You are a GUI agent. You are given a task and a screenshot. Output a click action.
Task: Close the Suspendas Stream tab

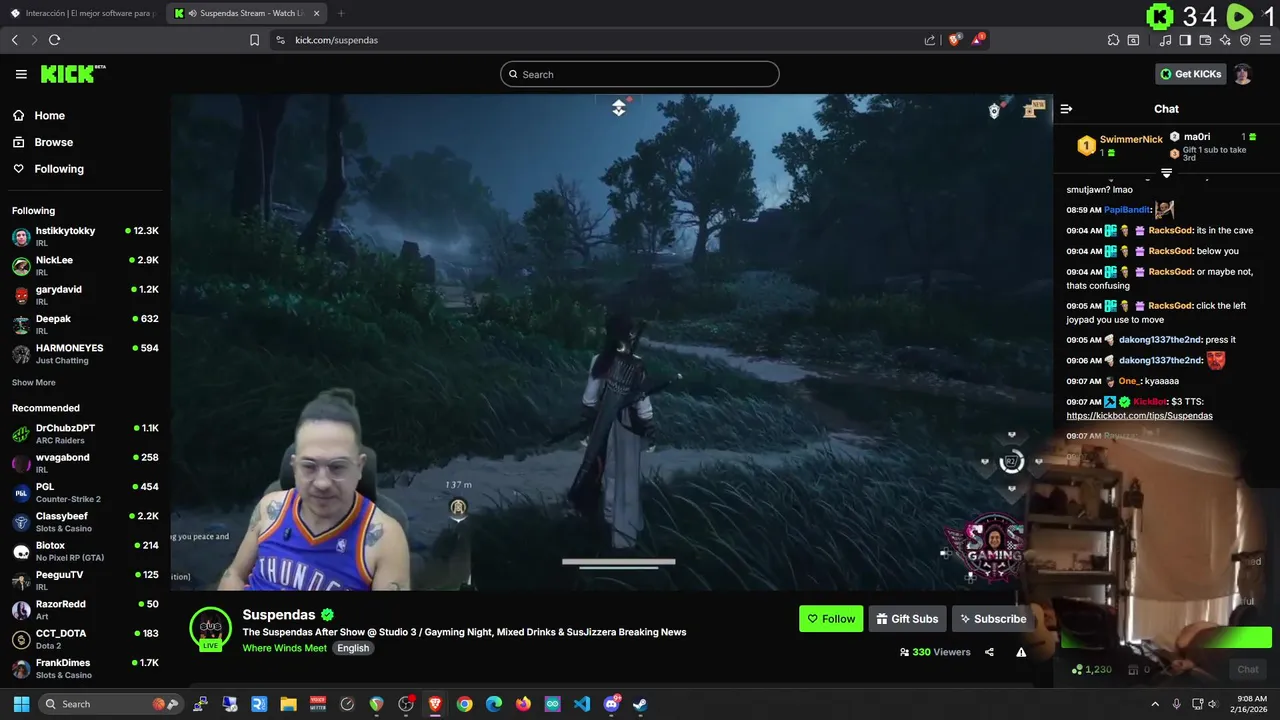click(x=316, y=13)
